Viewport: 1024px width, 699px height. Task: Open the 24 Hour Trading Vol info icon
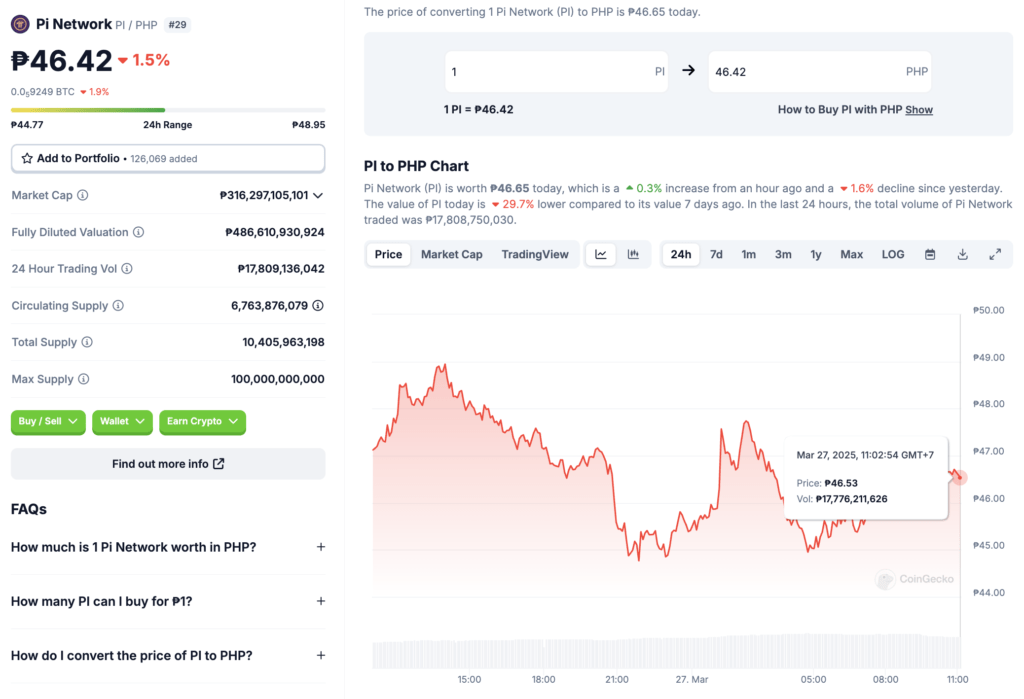[x=127, y=268]
